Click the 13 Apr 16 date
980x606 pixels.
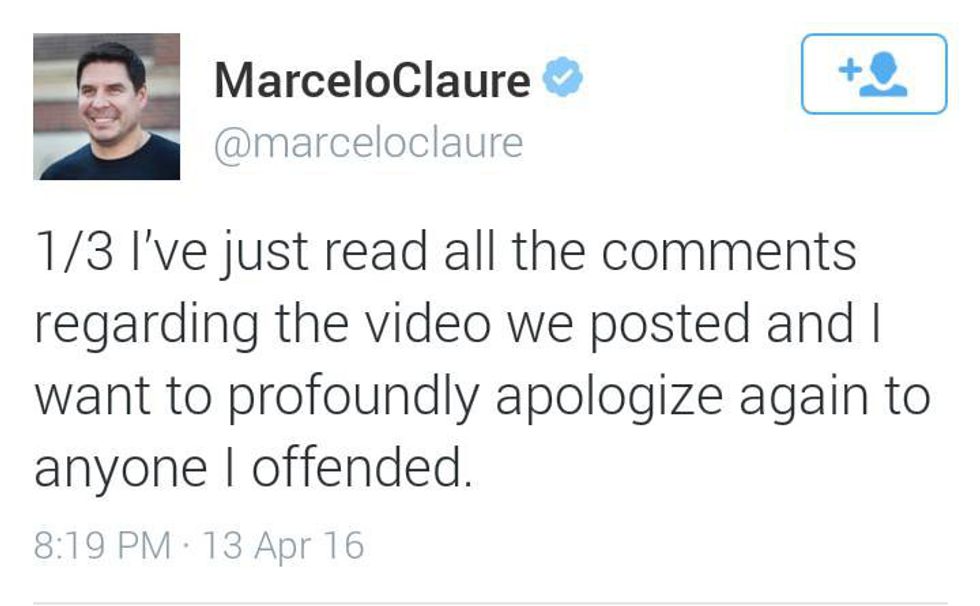tap(283, 545)
